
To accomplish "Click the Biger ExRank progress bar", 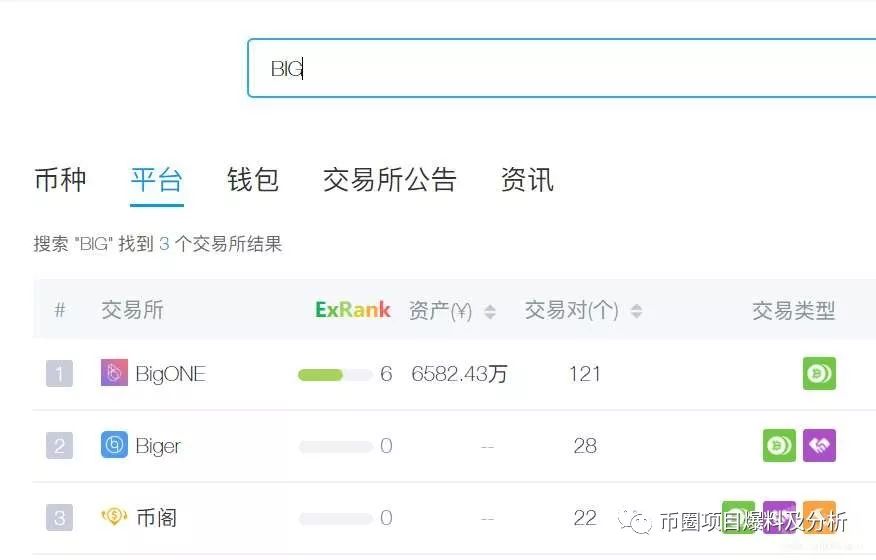I will pos(335,447).
